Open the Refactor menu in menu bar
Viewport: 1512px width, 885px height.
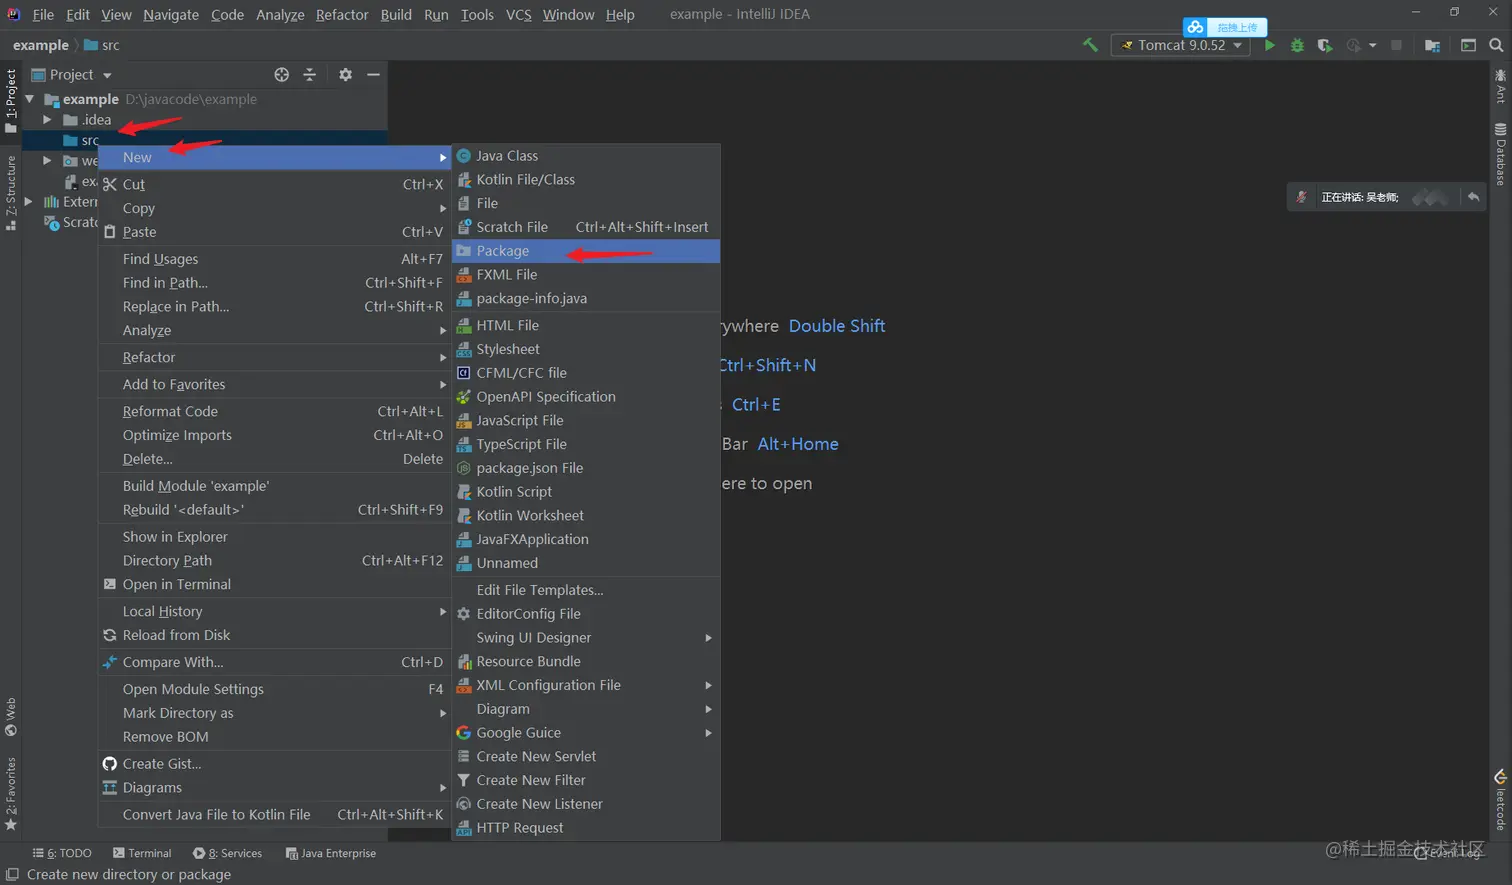pos(342,15)
